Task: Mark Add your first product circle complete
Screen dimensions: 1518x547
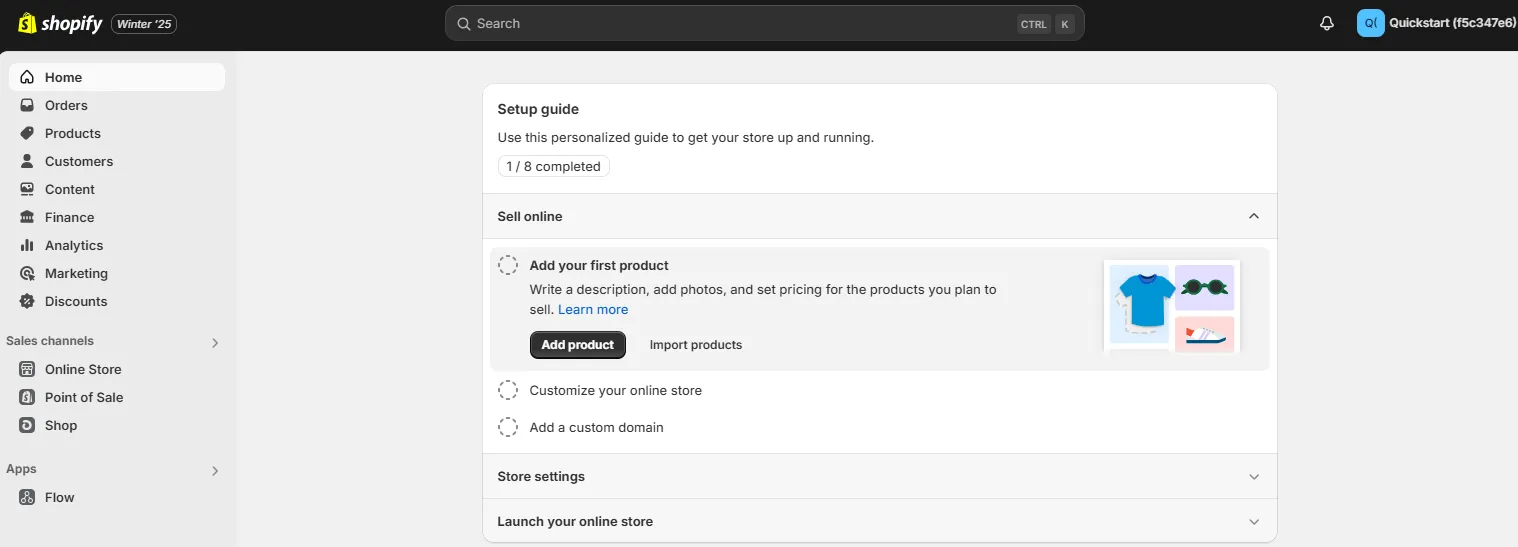Action: point(508,265)
